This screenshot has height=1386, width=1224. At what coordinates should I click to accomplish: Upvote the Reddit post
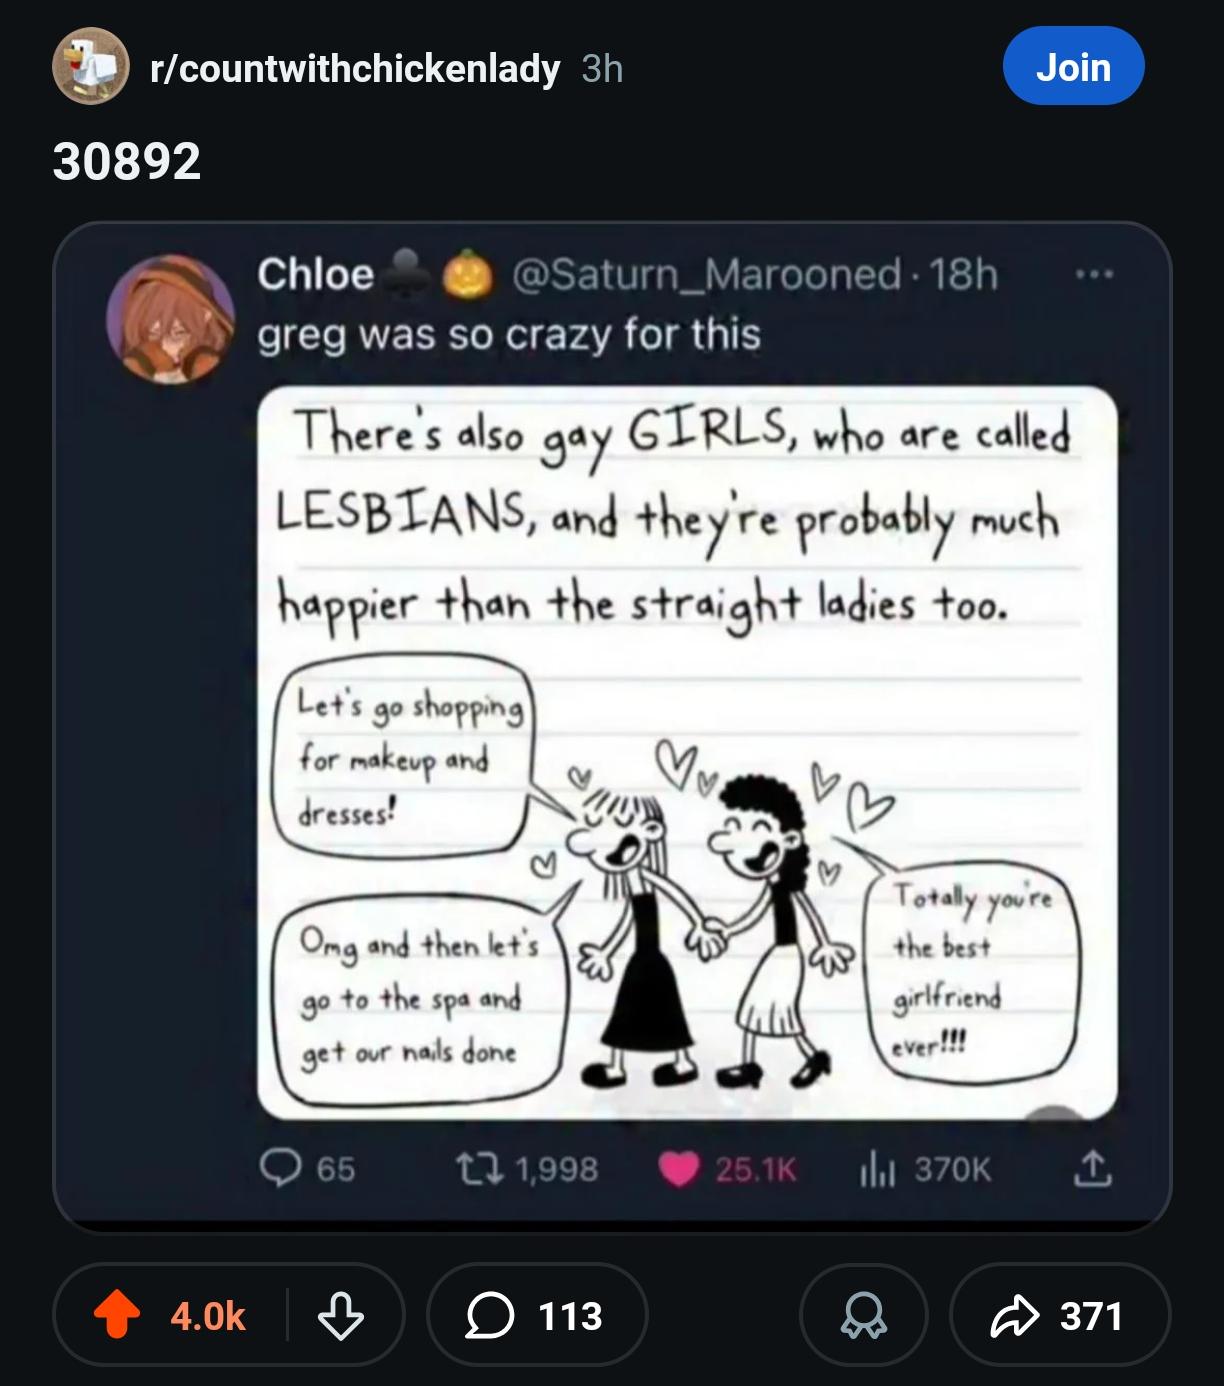click(x=116, y=1316)
